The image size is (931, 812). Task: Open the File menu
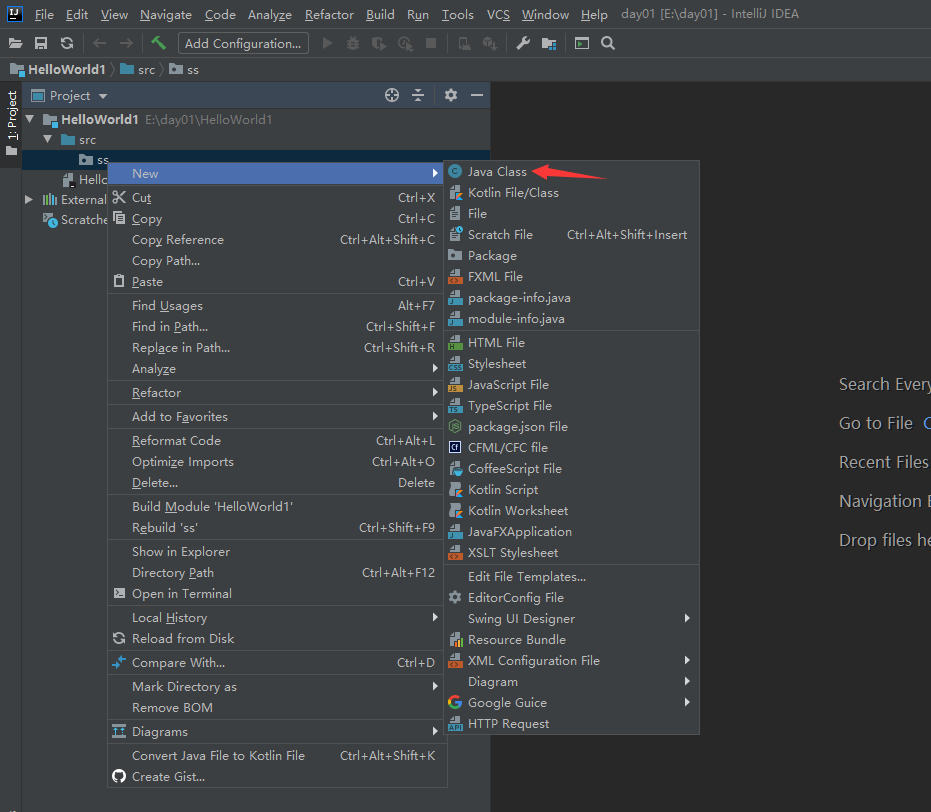point(44,14)
